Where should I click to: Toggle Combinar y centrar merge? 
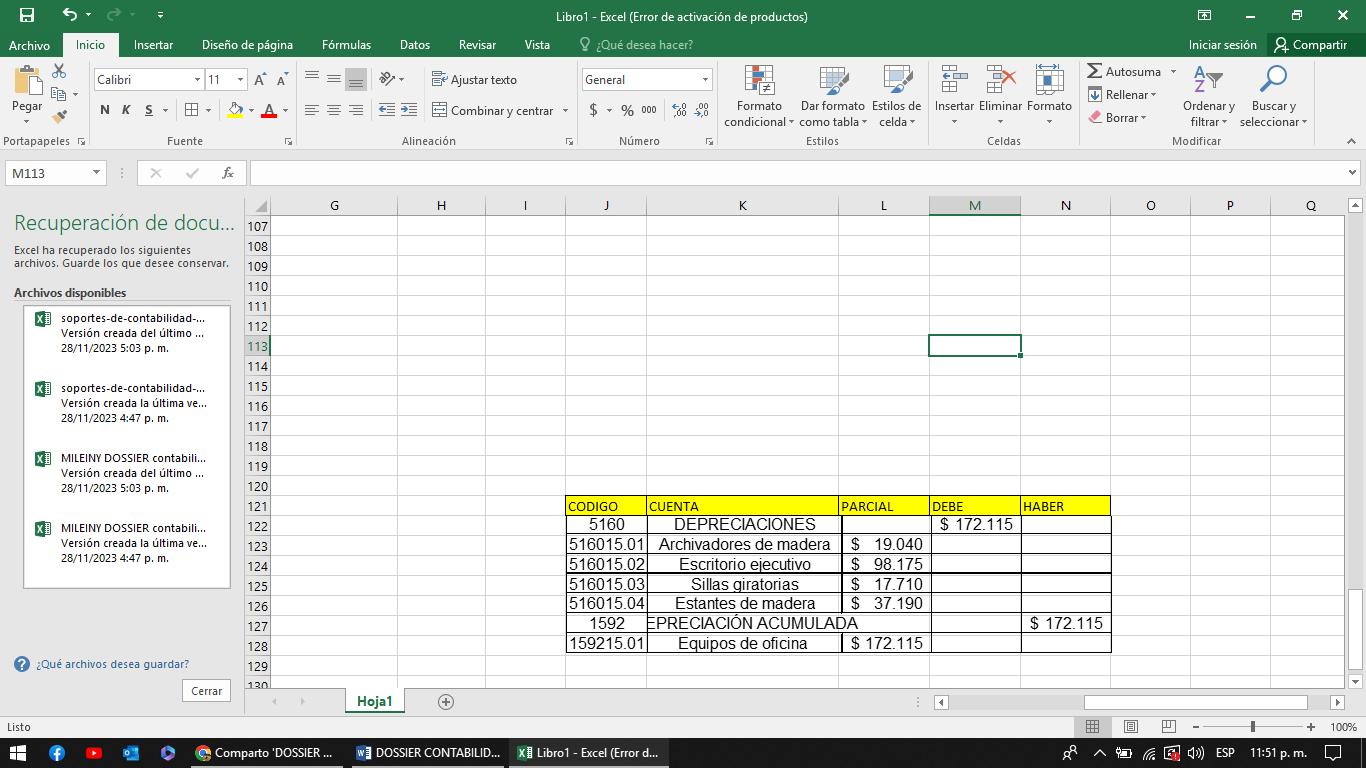[493, 110]
